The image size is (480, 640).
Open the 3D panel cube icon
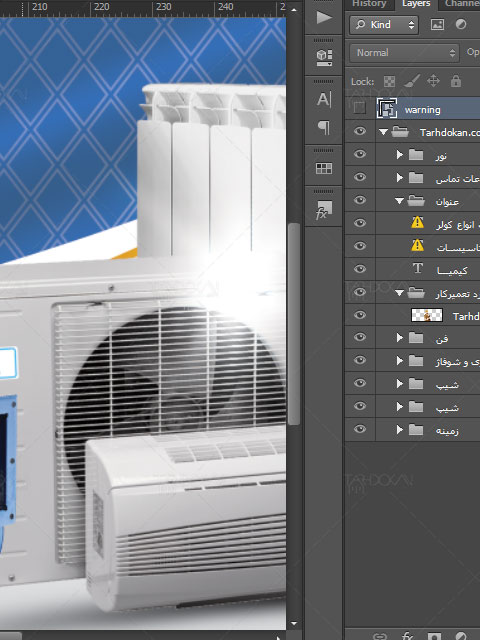[324, 58]
